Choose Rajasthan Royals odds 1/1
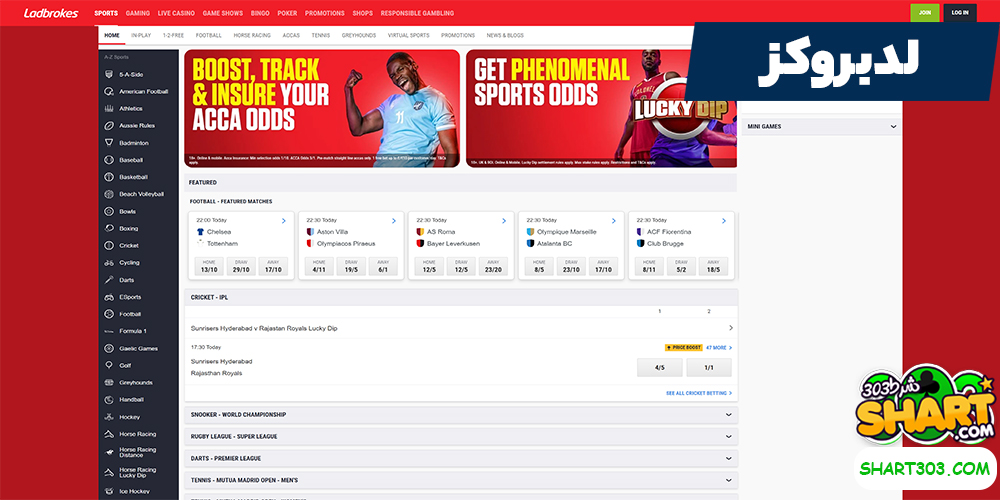Screen dimensions: 1000x500 [709, 367]
